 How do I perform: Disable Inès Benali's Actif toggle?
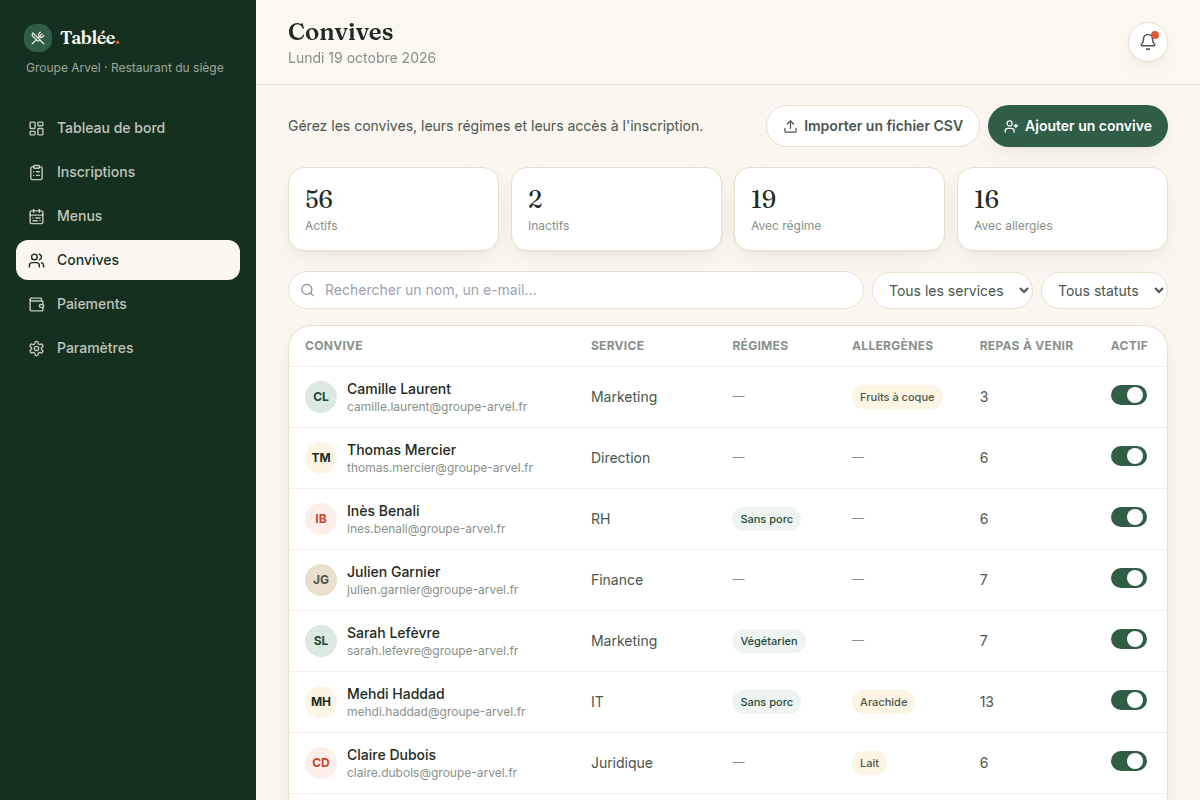pos(1129,517)
